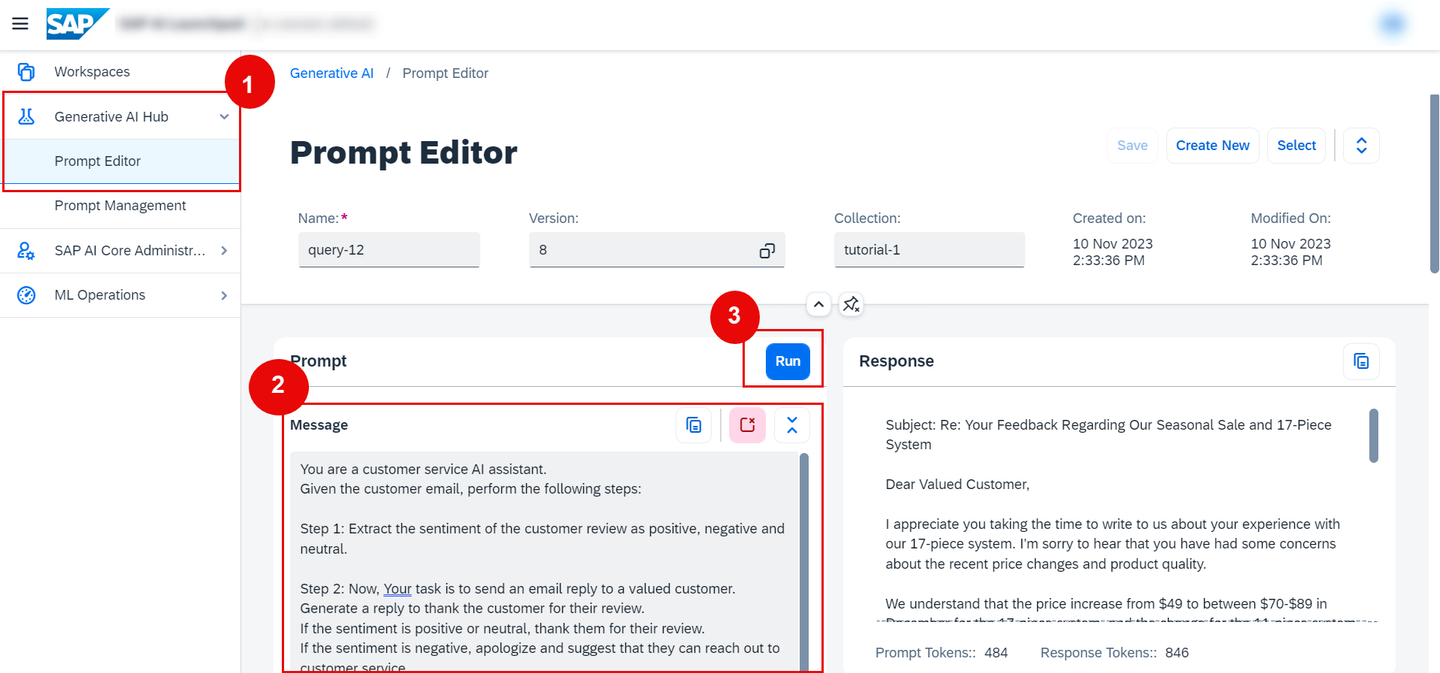Click the Response panel title
The width and height of the screenshot is (1440, 673).
[x=896, y=361]
